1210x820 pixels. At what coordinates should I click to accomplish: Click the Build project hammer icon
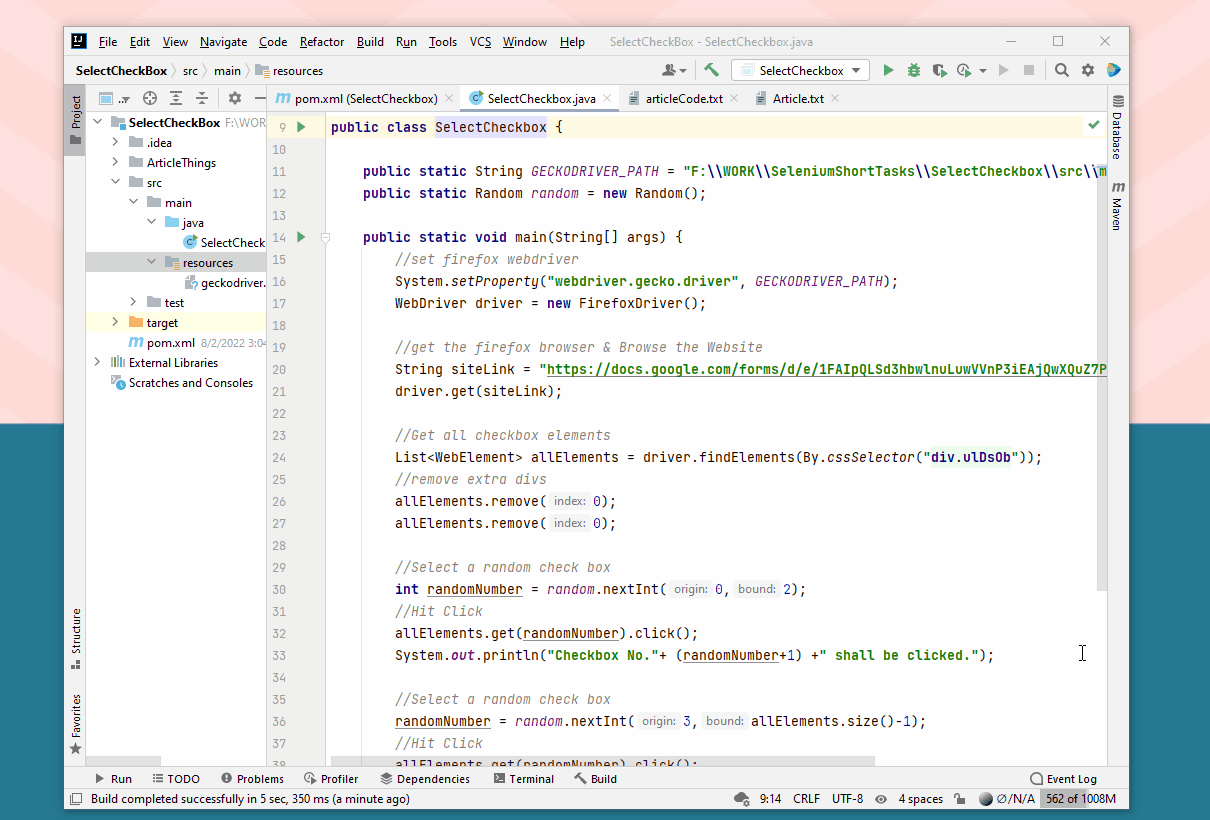tap(712, 70)
